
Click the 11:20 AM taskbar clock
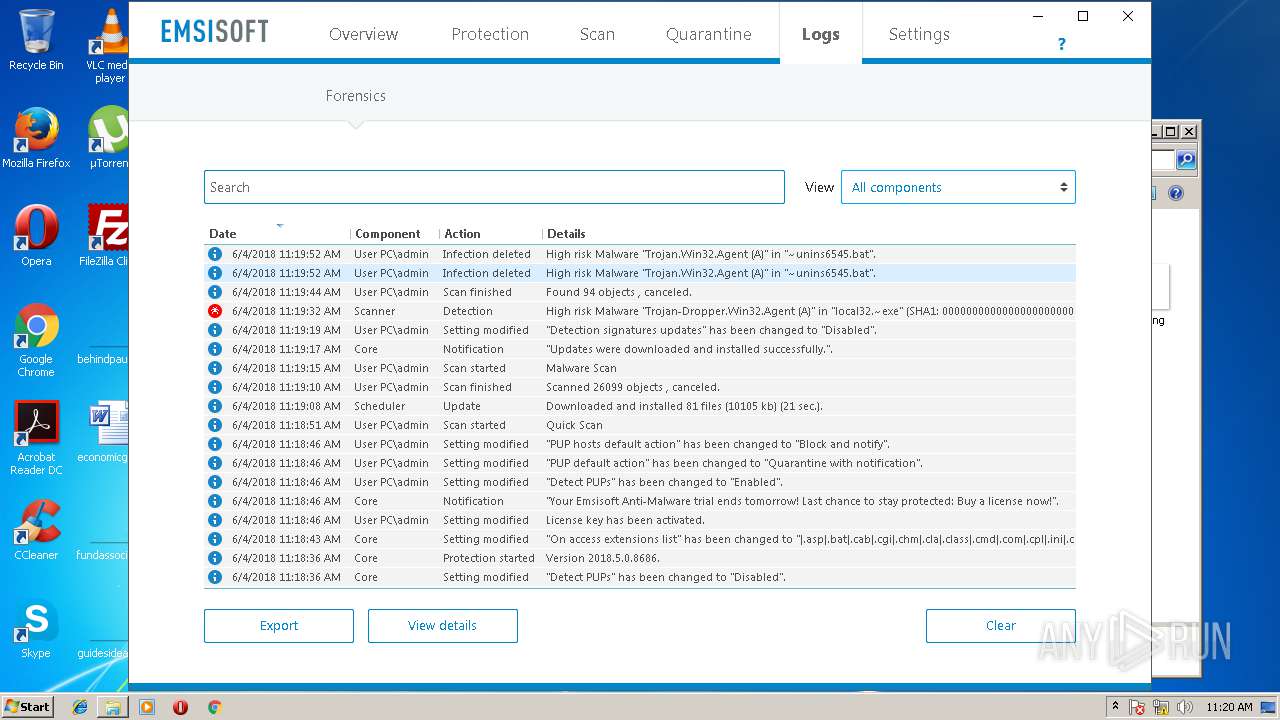pyautogui.click(x=1229, y=707)
